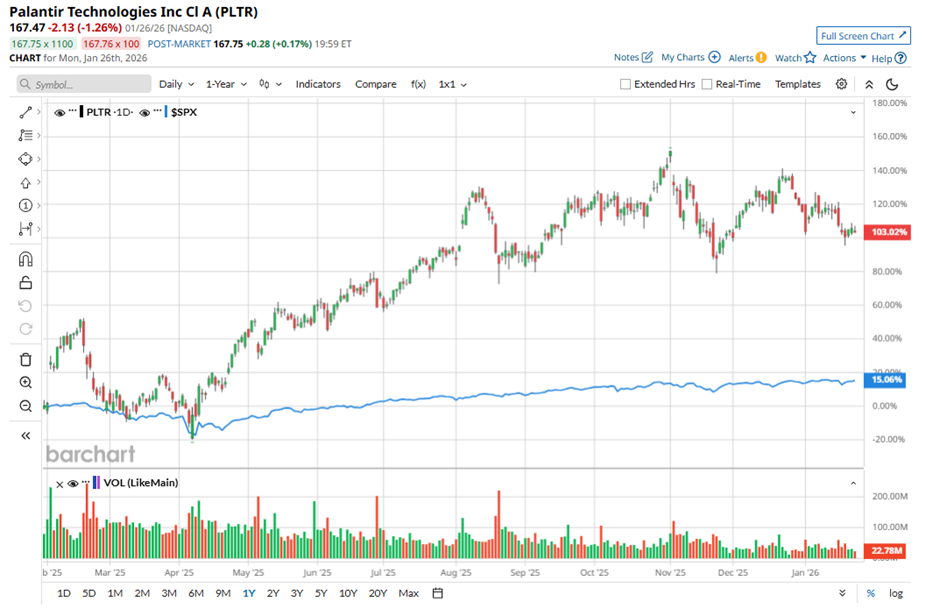Click the trash icon to delete drawings
Image resolution: width=940 pixels, height=616 pixels.
point(26,360)
